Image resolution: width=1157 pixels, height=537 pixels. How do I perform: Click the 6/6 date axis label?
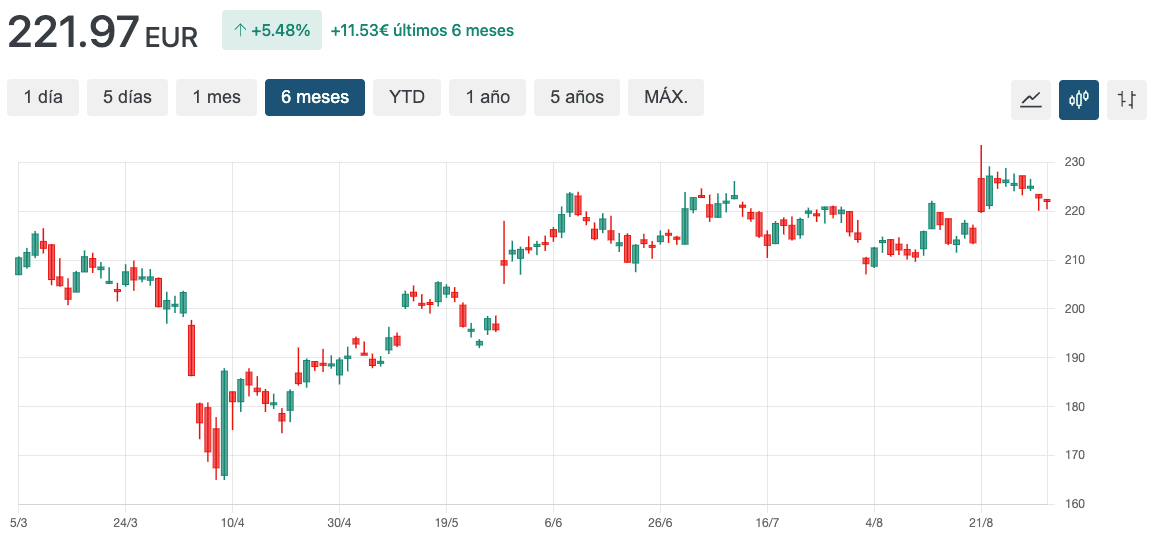point(553,523)
